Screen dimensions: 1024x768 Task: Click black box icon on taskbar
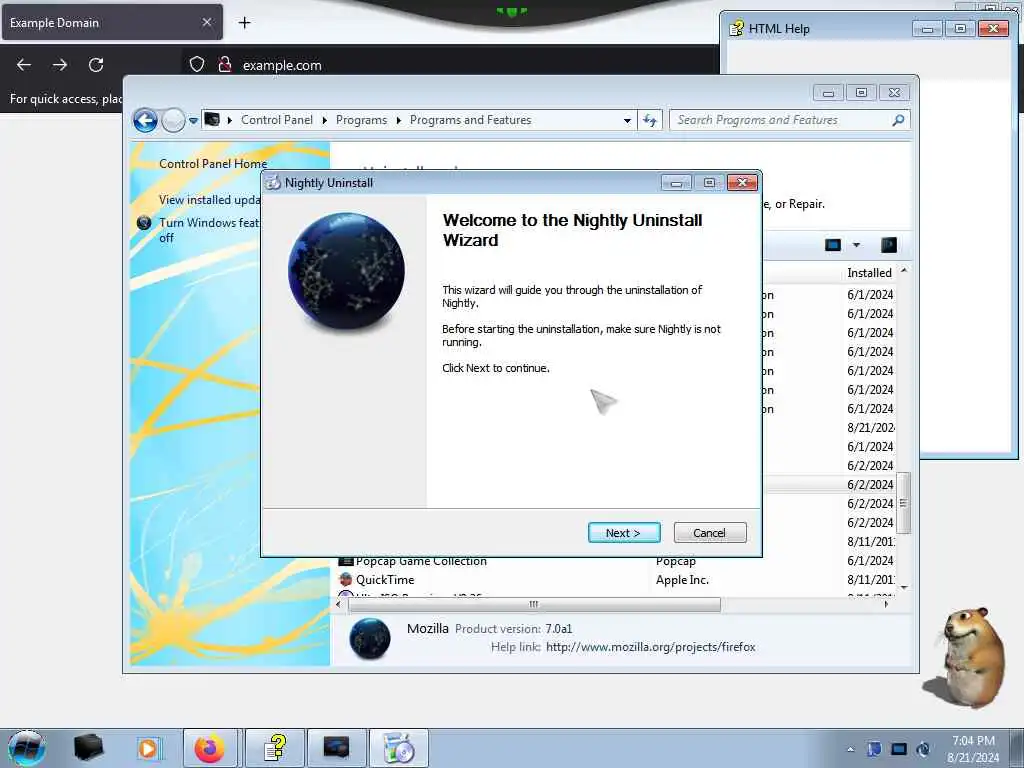click(x=88, y=748)
